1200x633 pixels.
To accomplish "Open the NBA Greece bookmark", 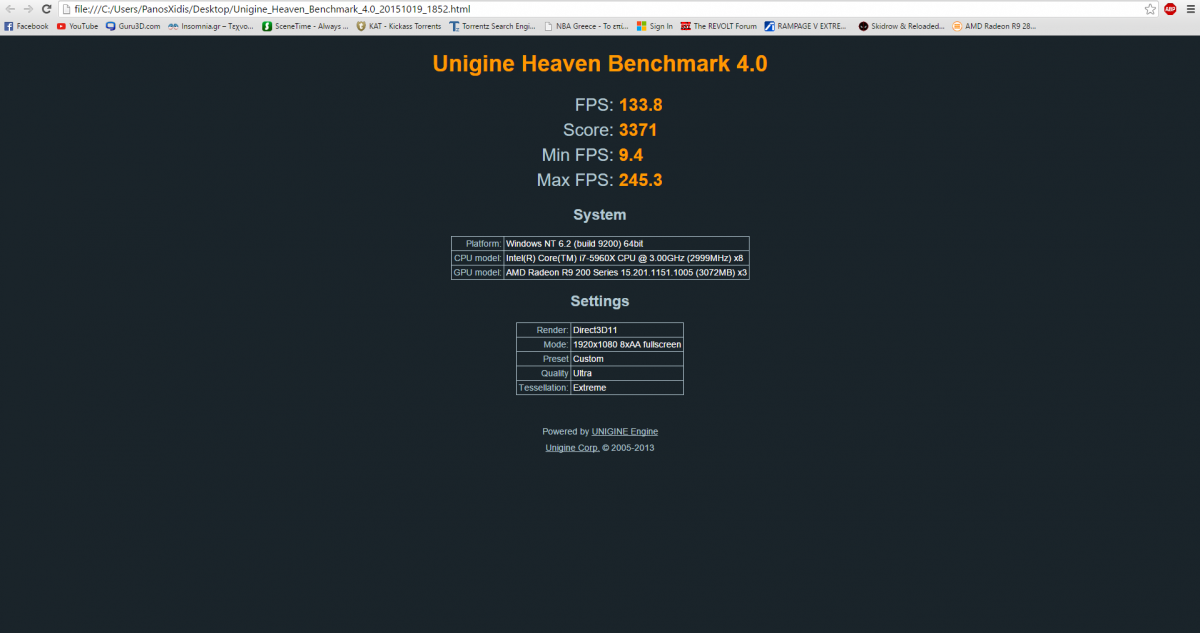I will tap(588, 26).
